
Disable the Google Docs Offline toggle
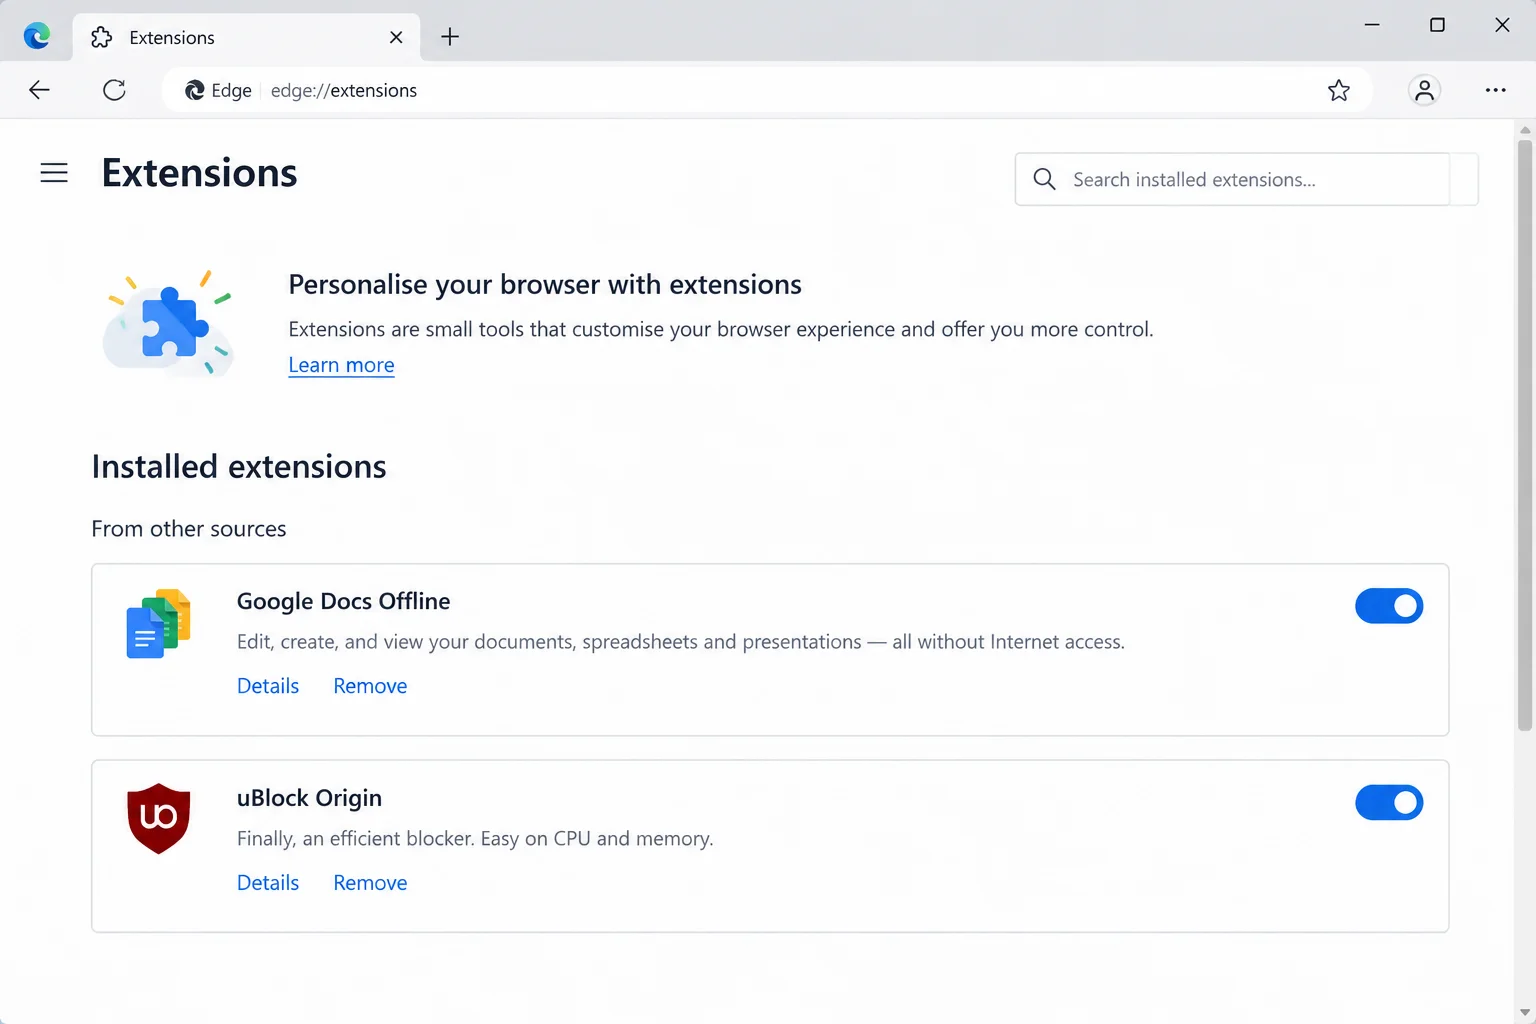(x=1389, y=606)
